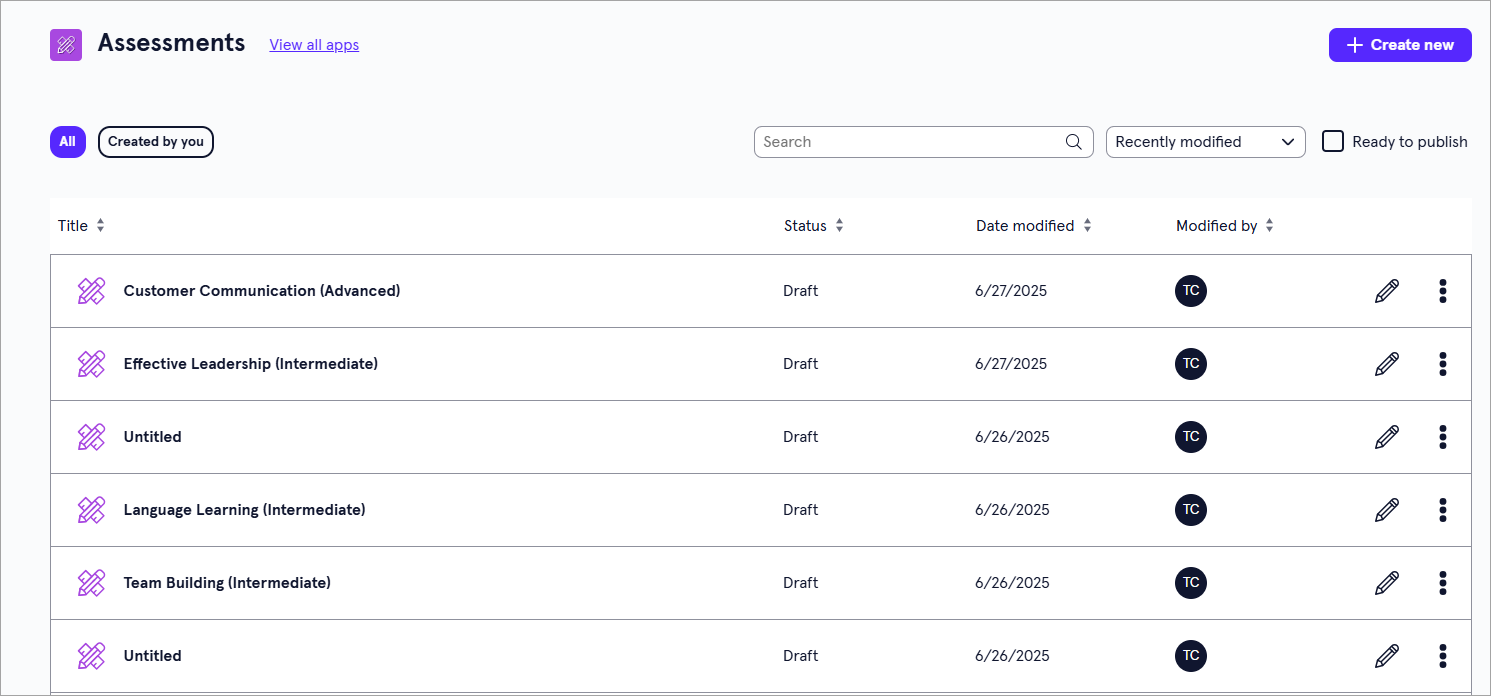Image resolution: width=1491 pixels, height=696 pixels.
Task: Expand the Recently modified sort dropdown
Action: 1205,142
